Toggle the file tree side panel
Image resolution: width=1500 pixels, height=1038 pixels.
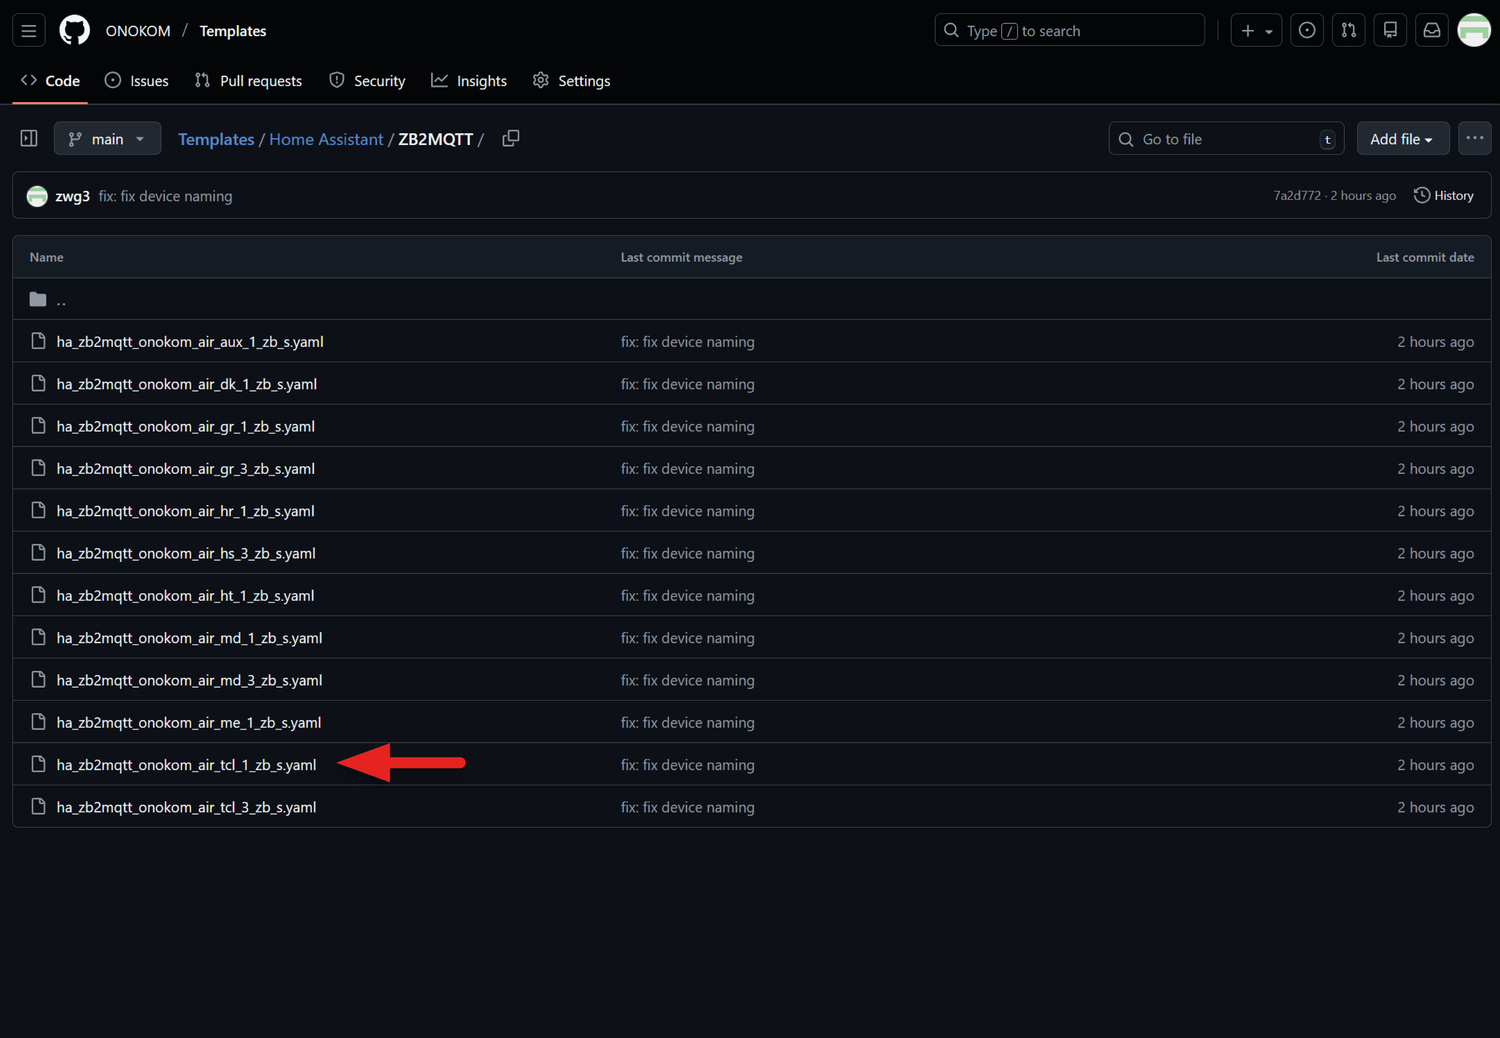pyautogui.click(x=29, y=139)
